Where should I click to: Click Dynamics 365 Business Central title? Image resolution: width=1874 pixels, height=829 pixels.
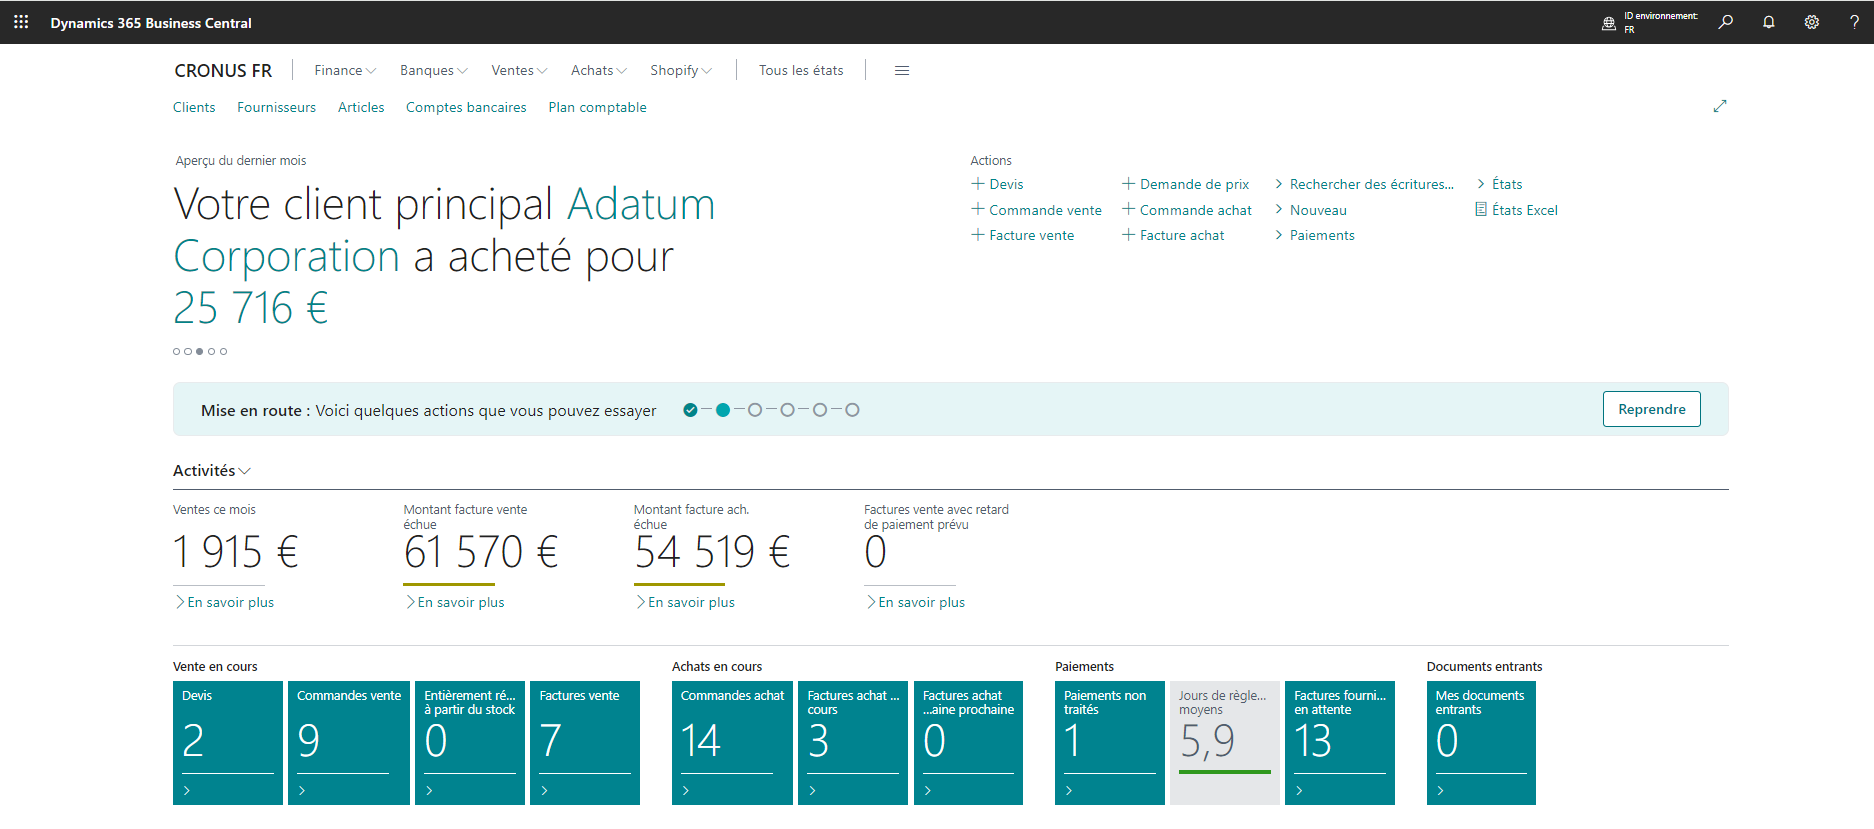[x=151, y=23]
